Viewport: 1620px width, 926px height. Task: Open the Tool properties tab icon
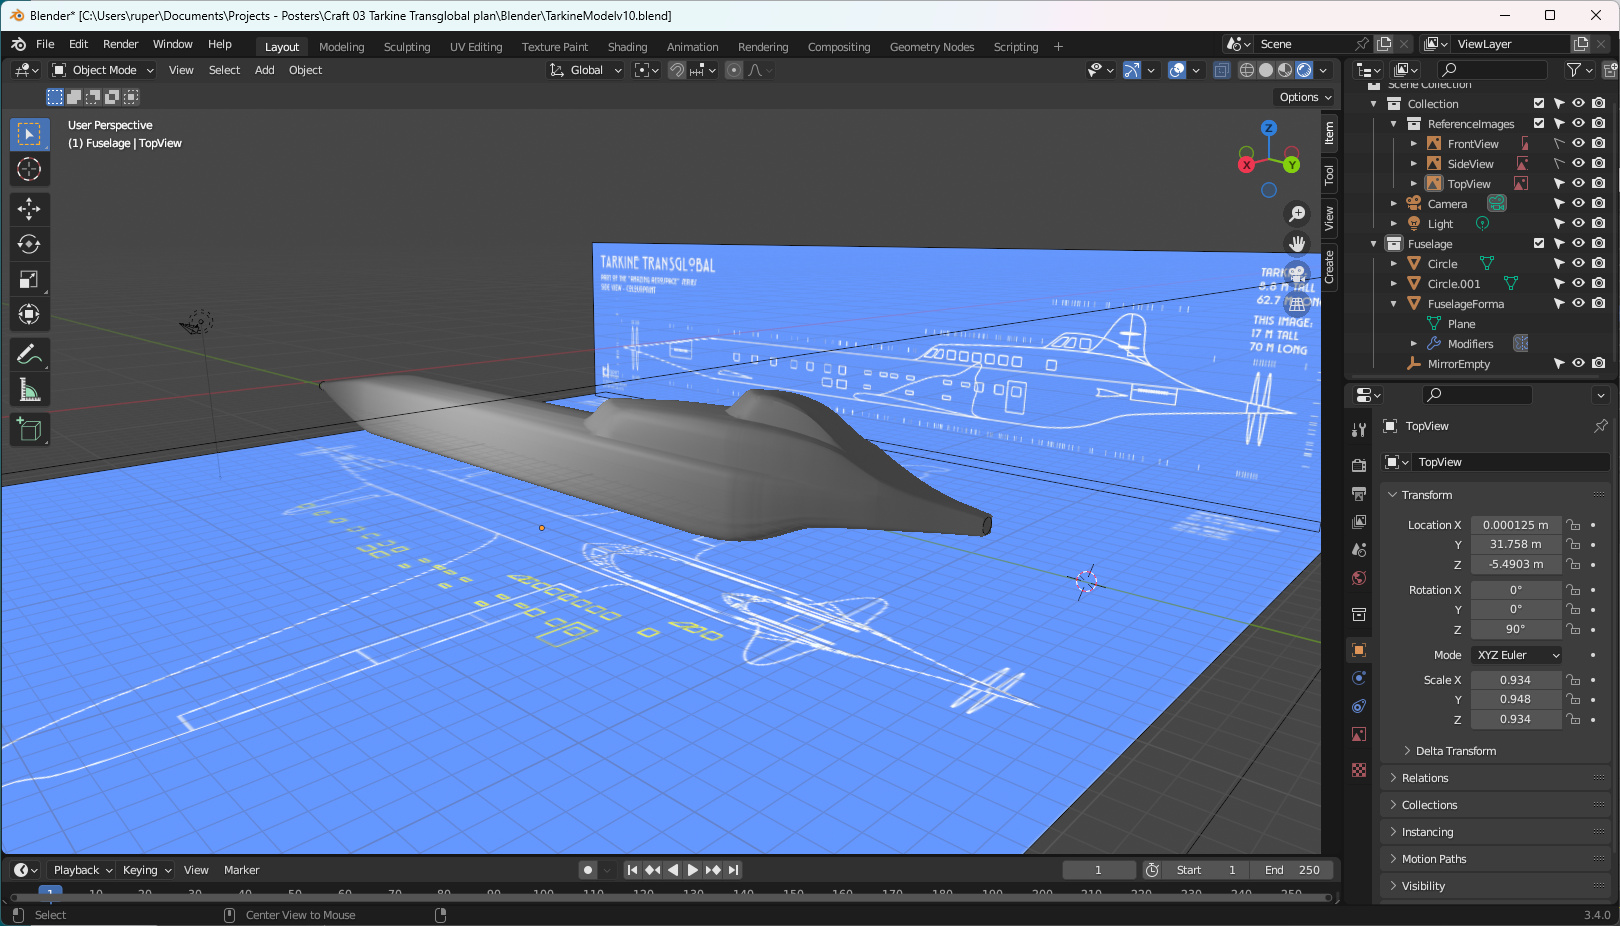[1359, 430]
